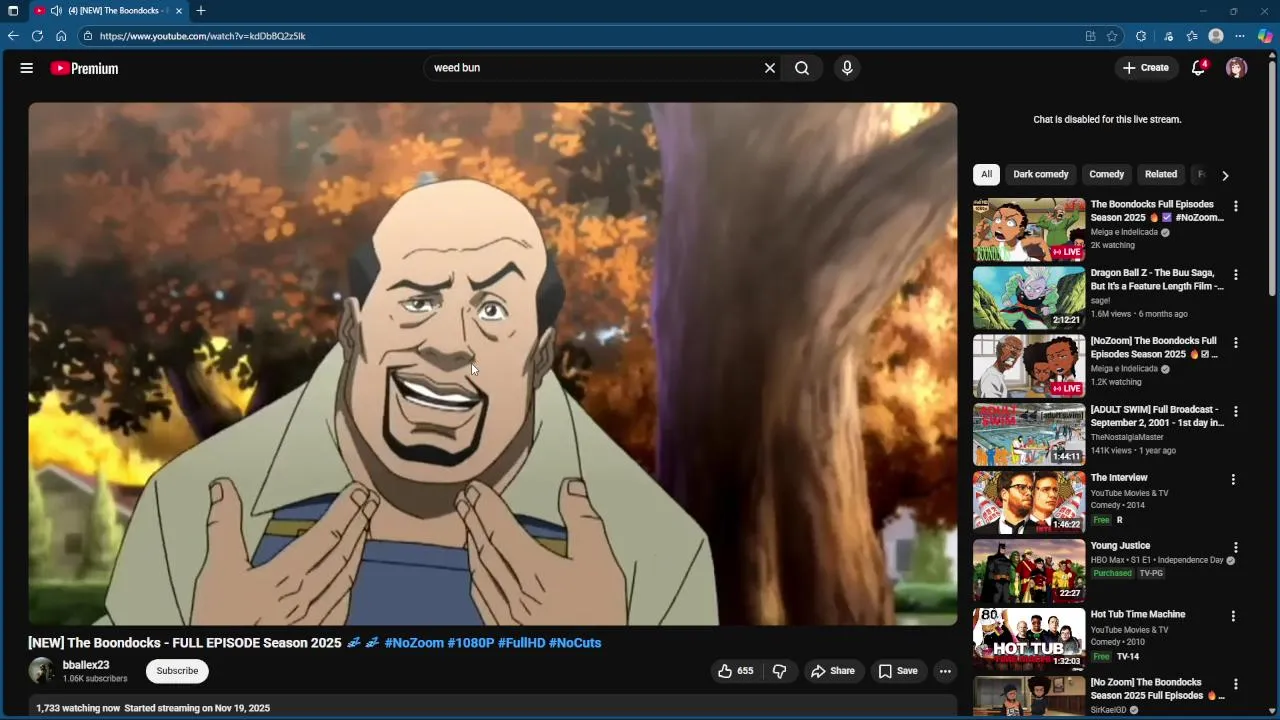Close the Boondocks browser tab

[x=179, y=11]
